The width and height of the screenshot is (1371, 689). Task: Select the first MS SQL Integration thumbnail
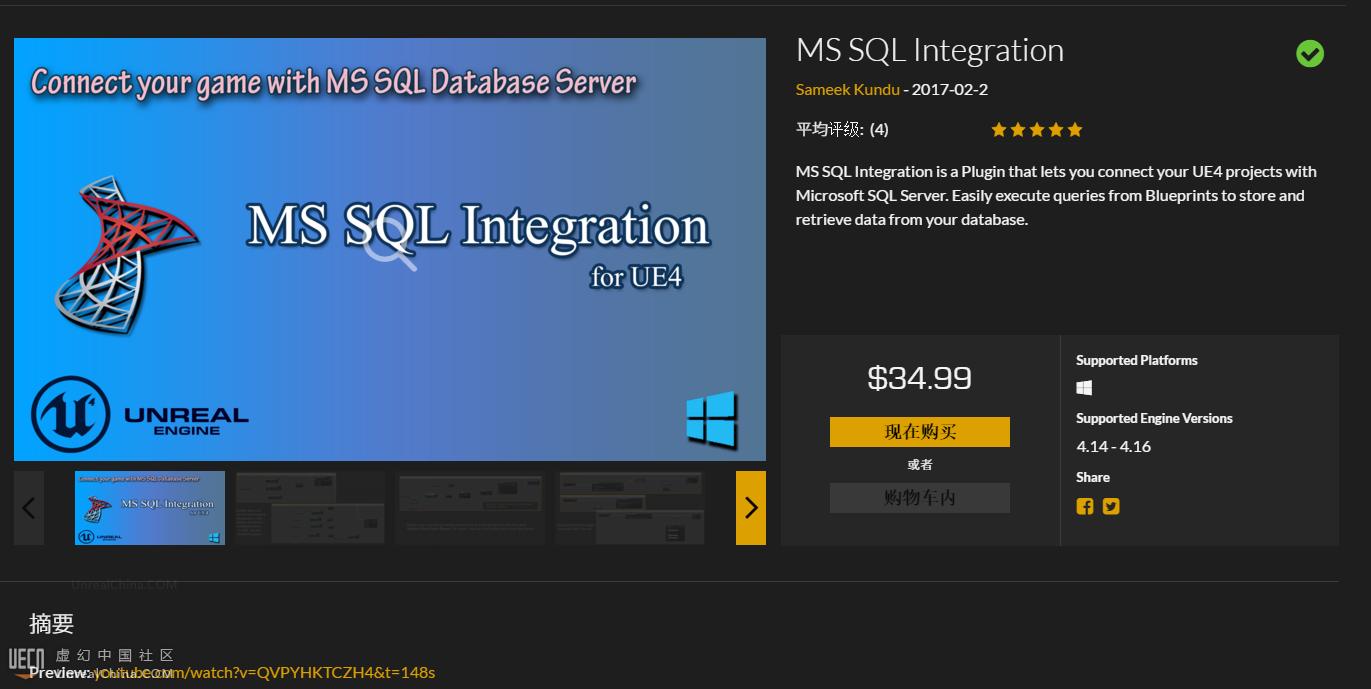coord(150,508)
